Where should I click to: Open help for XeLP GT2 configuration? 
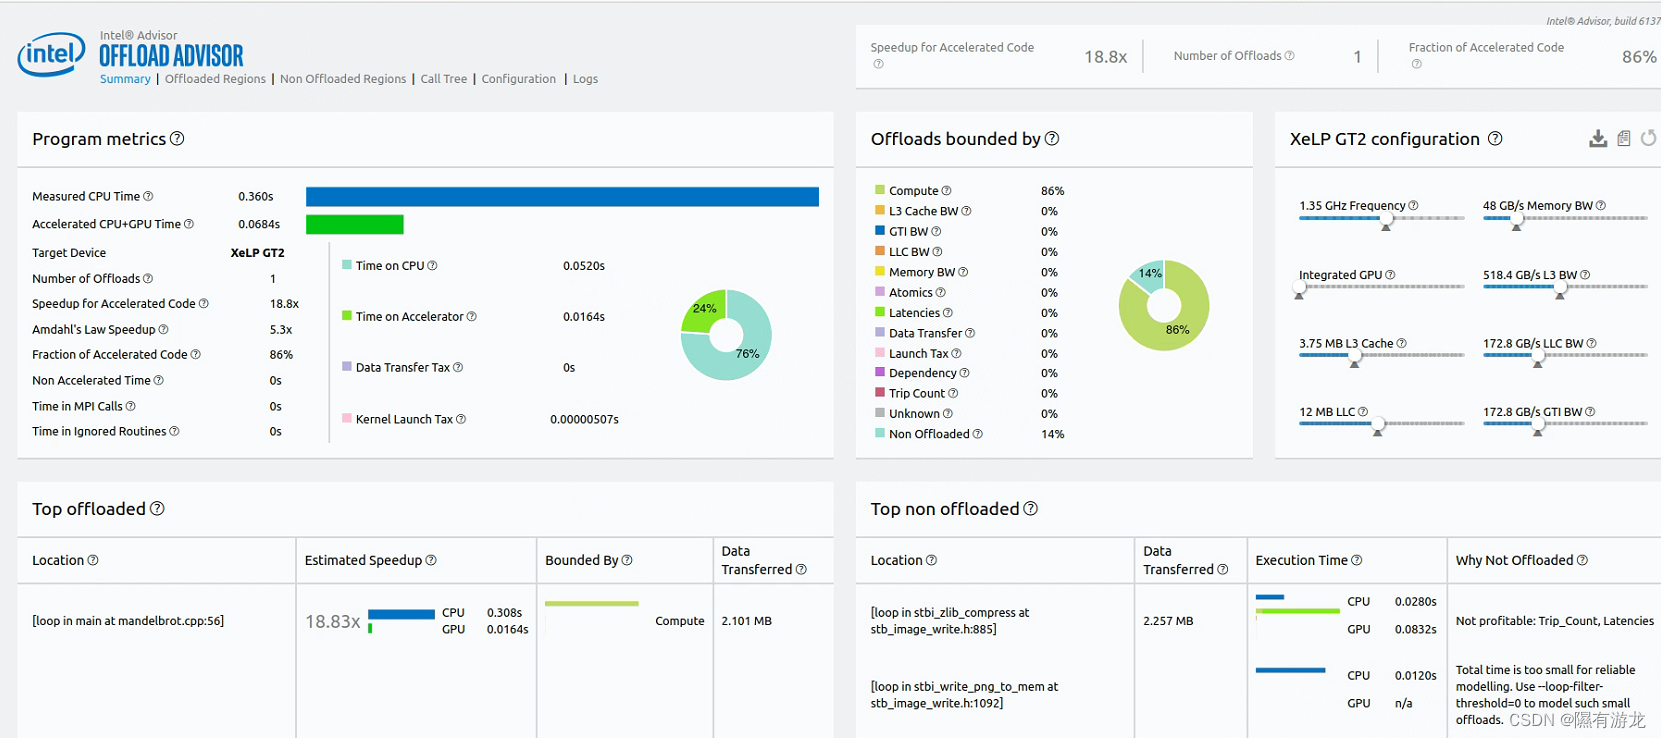point(1495,139)
